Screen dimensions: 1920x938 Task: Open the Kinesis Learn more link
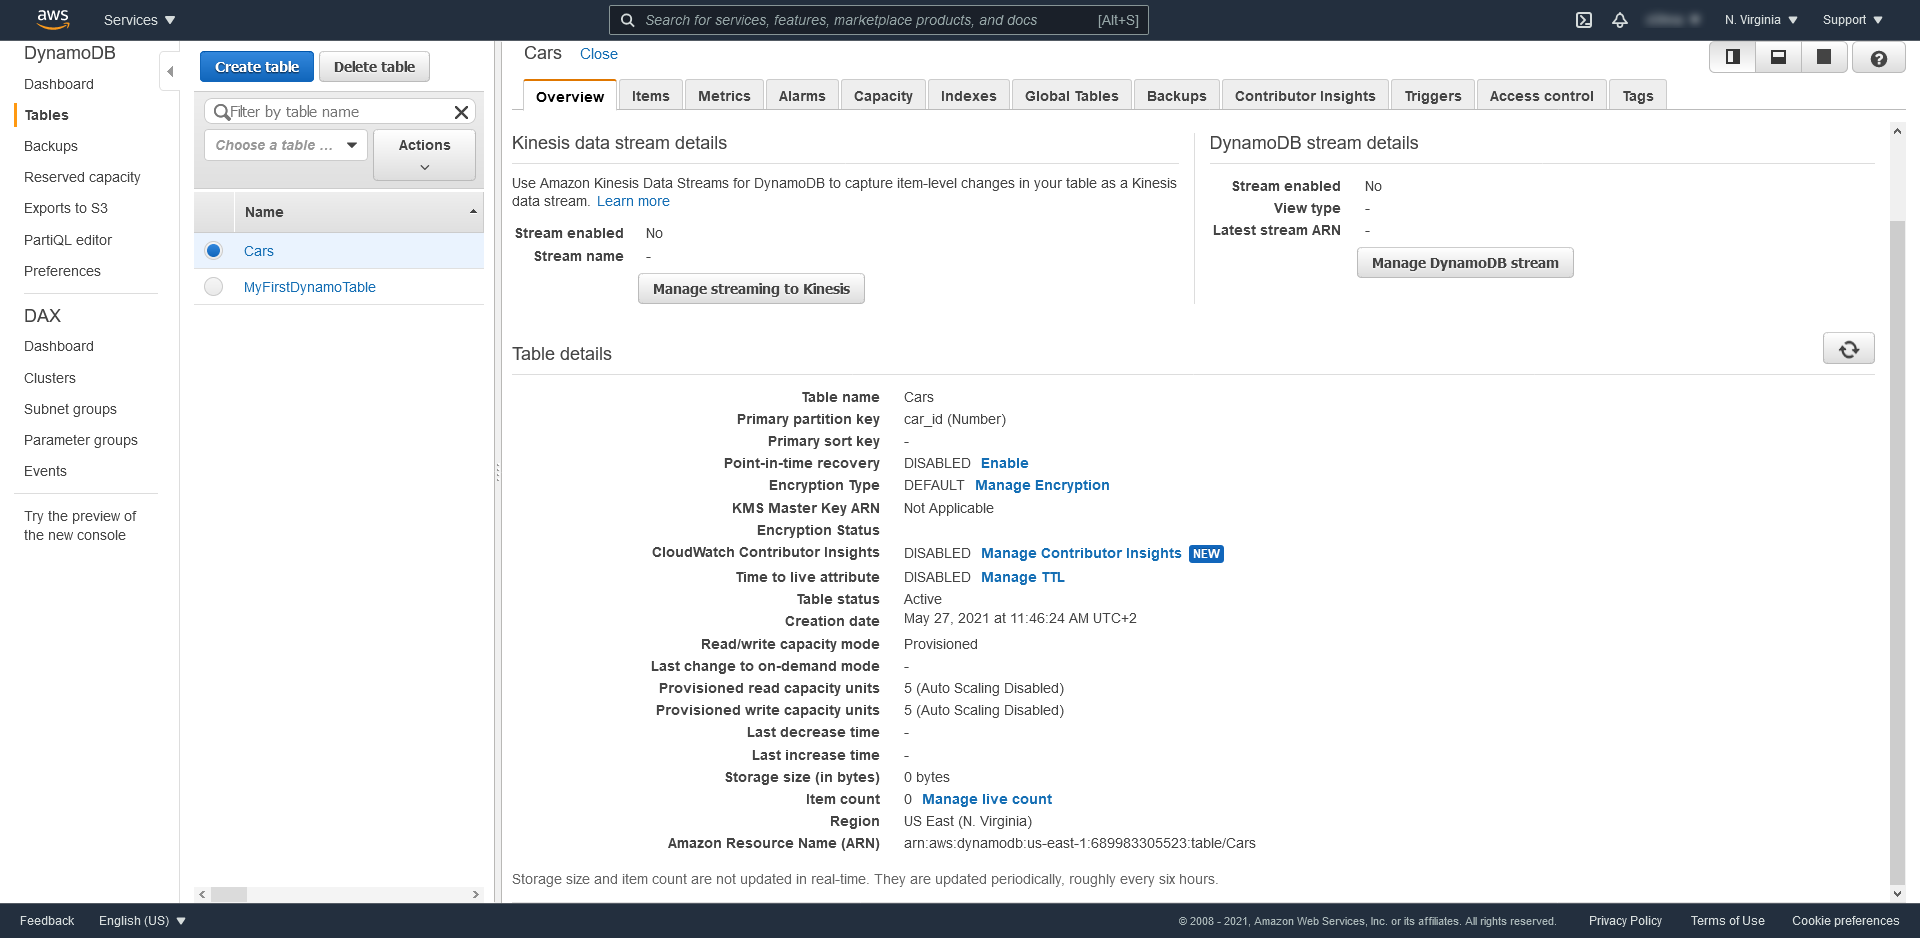point(633,201)
